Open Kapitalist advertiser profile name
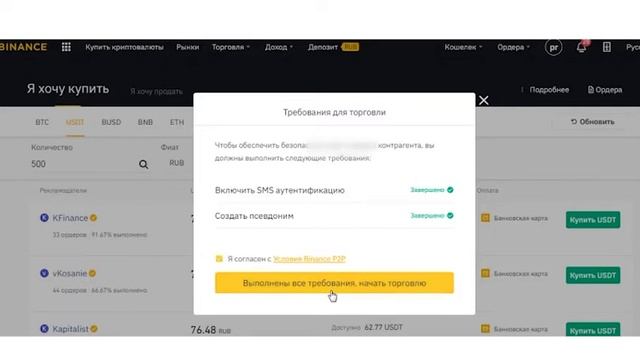 (x=70, y=329)
